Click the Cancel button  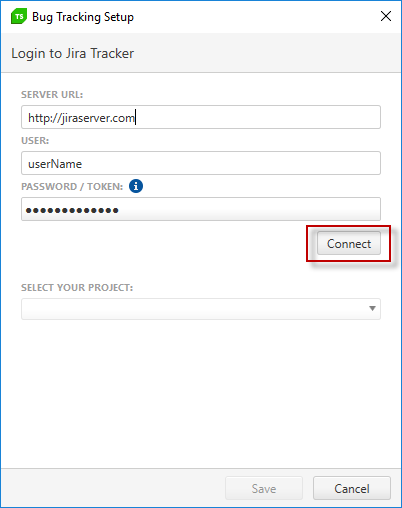(352, 488)
